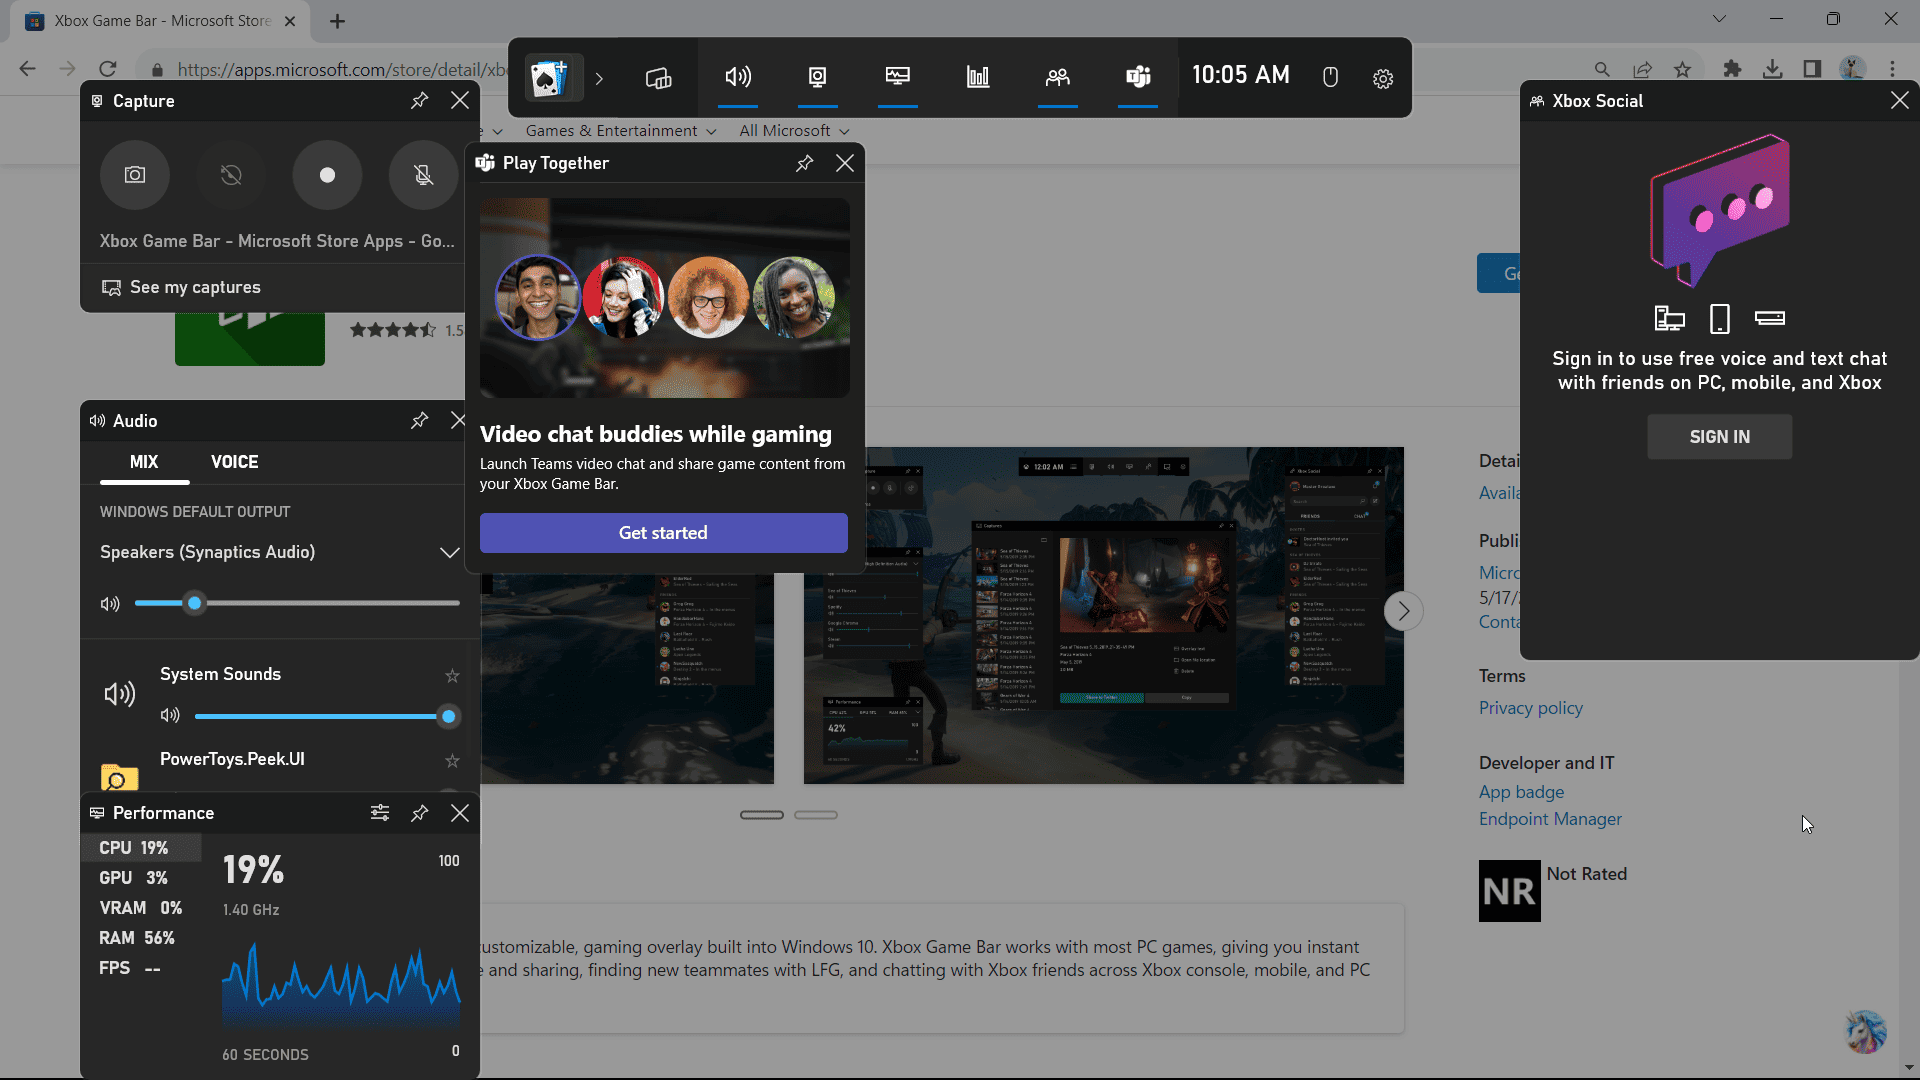The width and height of the screenshot is (1920, 1080).
Task: Show next screenshot with carousel arrow
Action: [x=1404, y=611]
